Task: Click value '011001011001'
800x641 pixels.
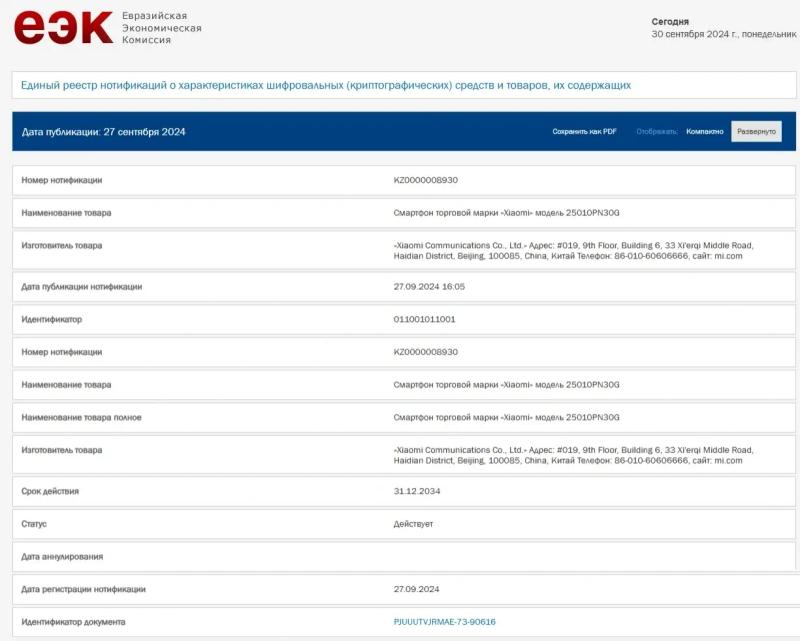Action: tap(424, 319)
